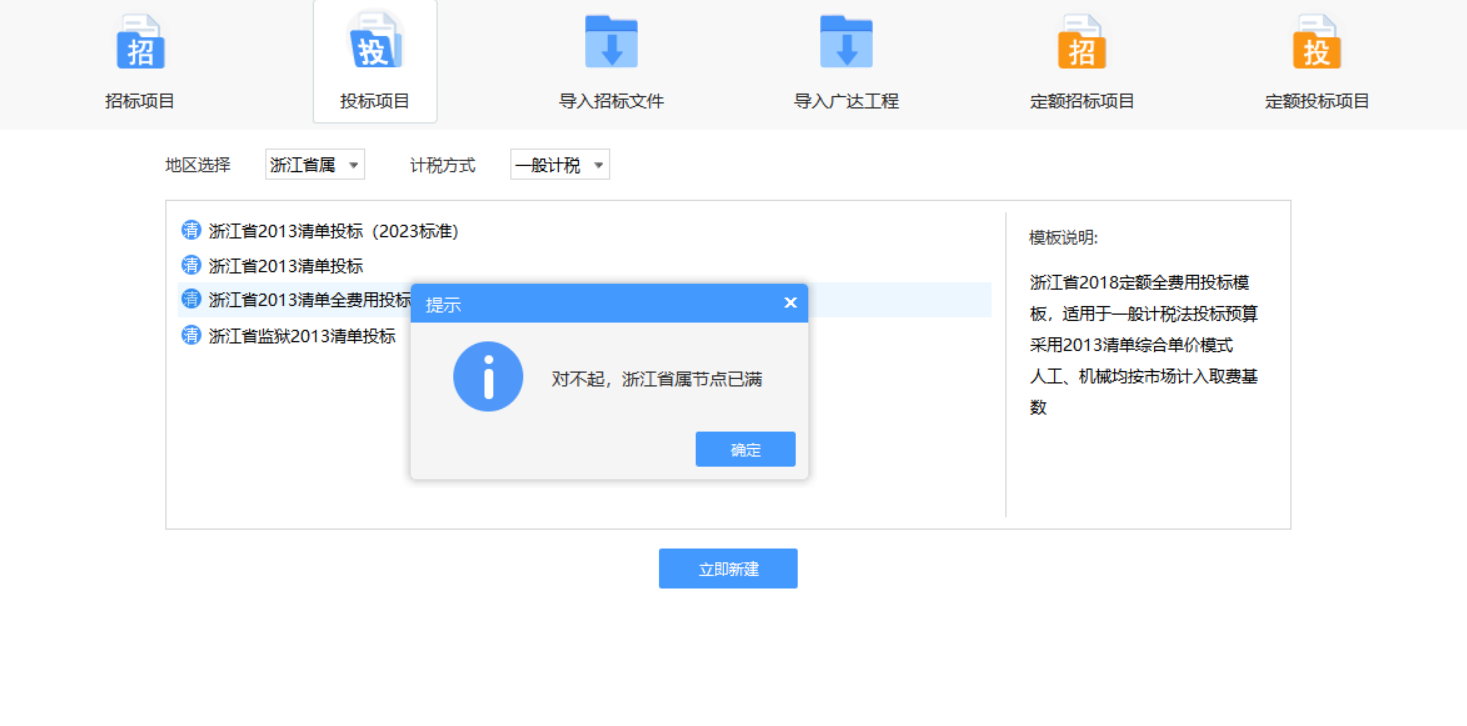
Task: Click the 计税方式 label
Action: [x=443, y=165]
